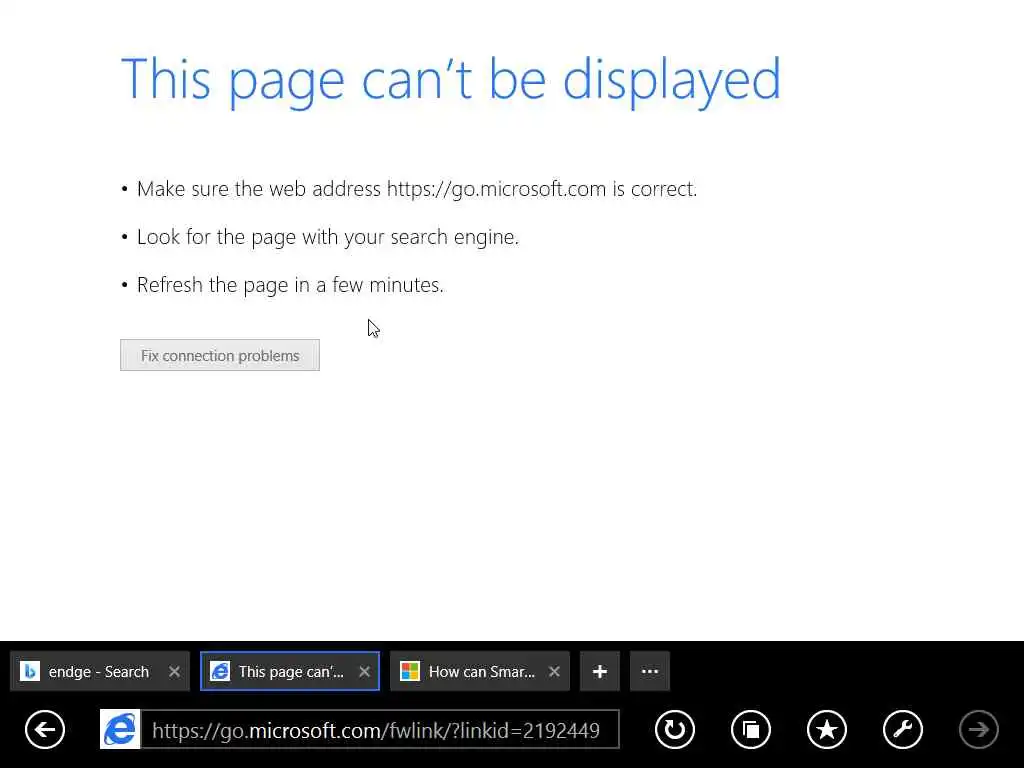Click the Microsoft logo on the Smar... tab
This screenshot has width=1024, height=768.
[x=410, y=671]
